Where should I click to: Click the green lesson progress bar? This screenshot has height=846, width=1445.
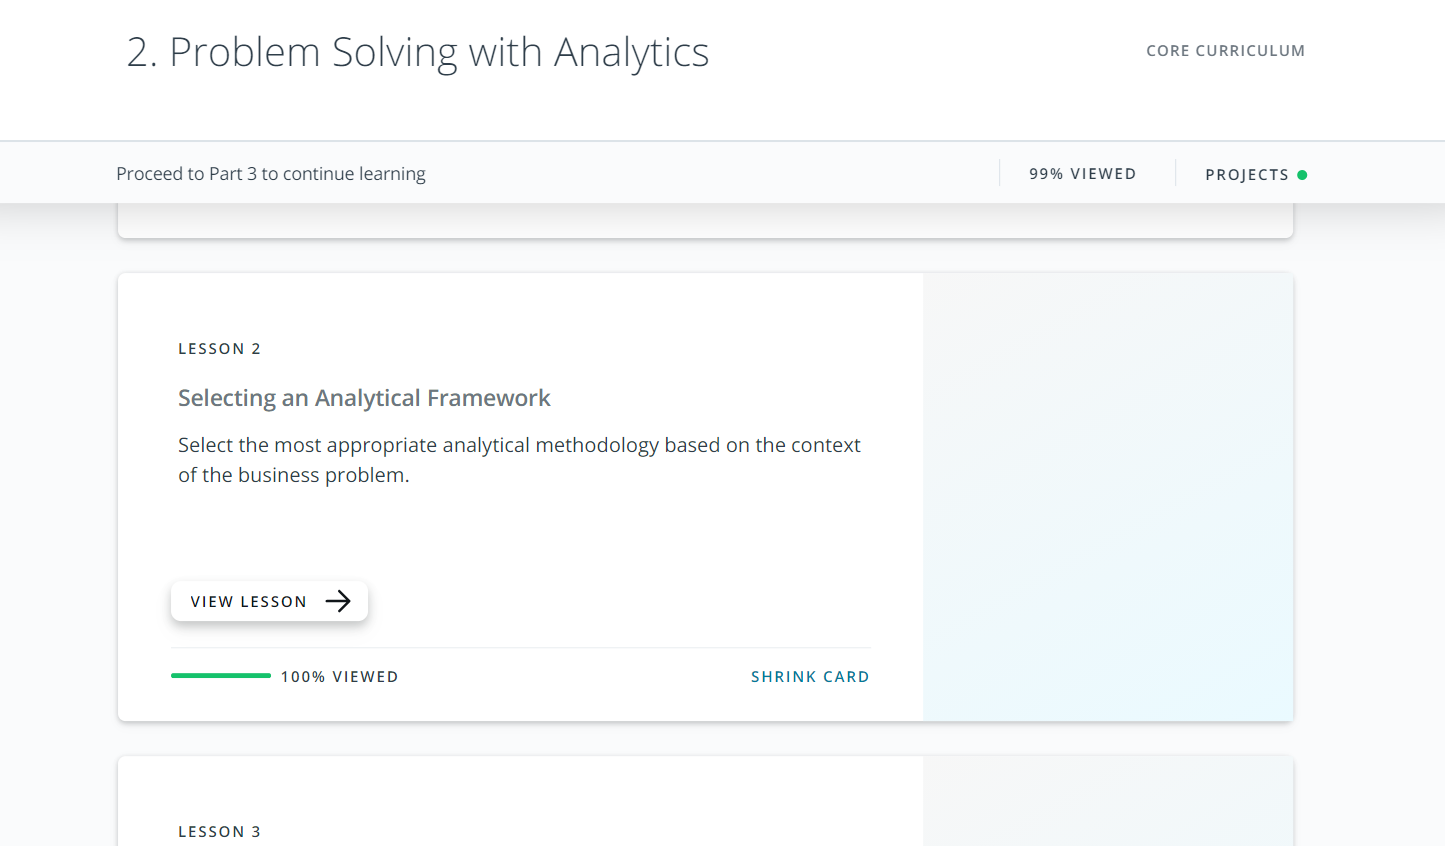(221, 676)
